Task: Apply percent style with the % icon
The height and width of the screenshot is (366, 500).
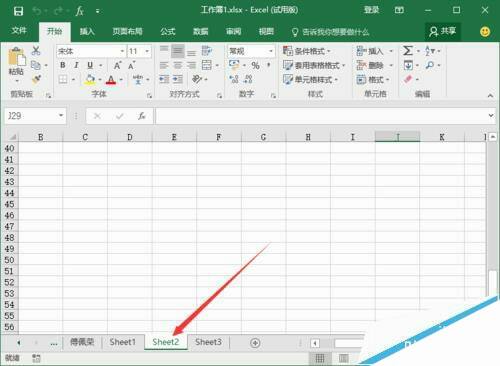Action: pyautogui.click(x=255, y=65)
